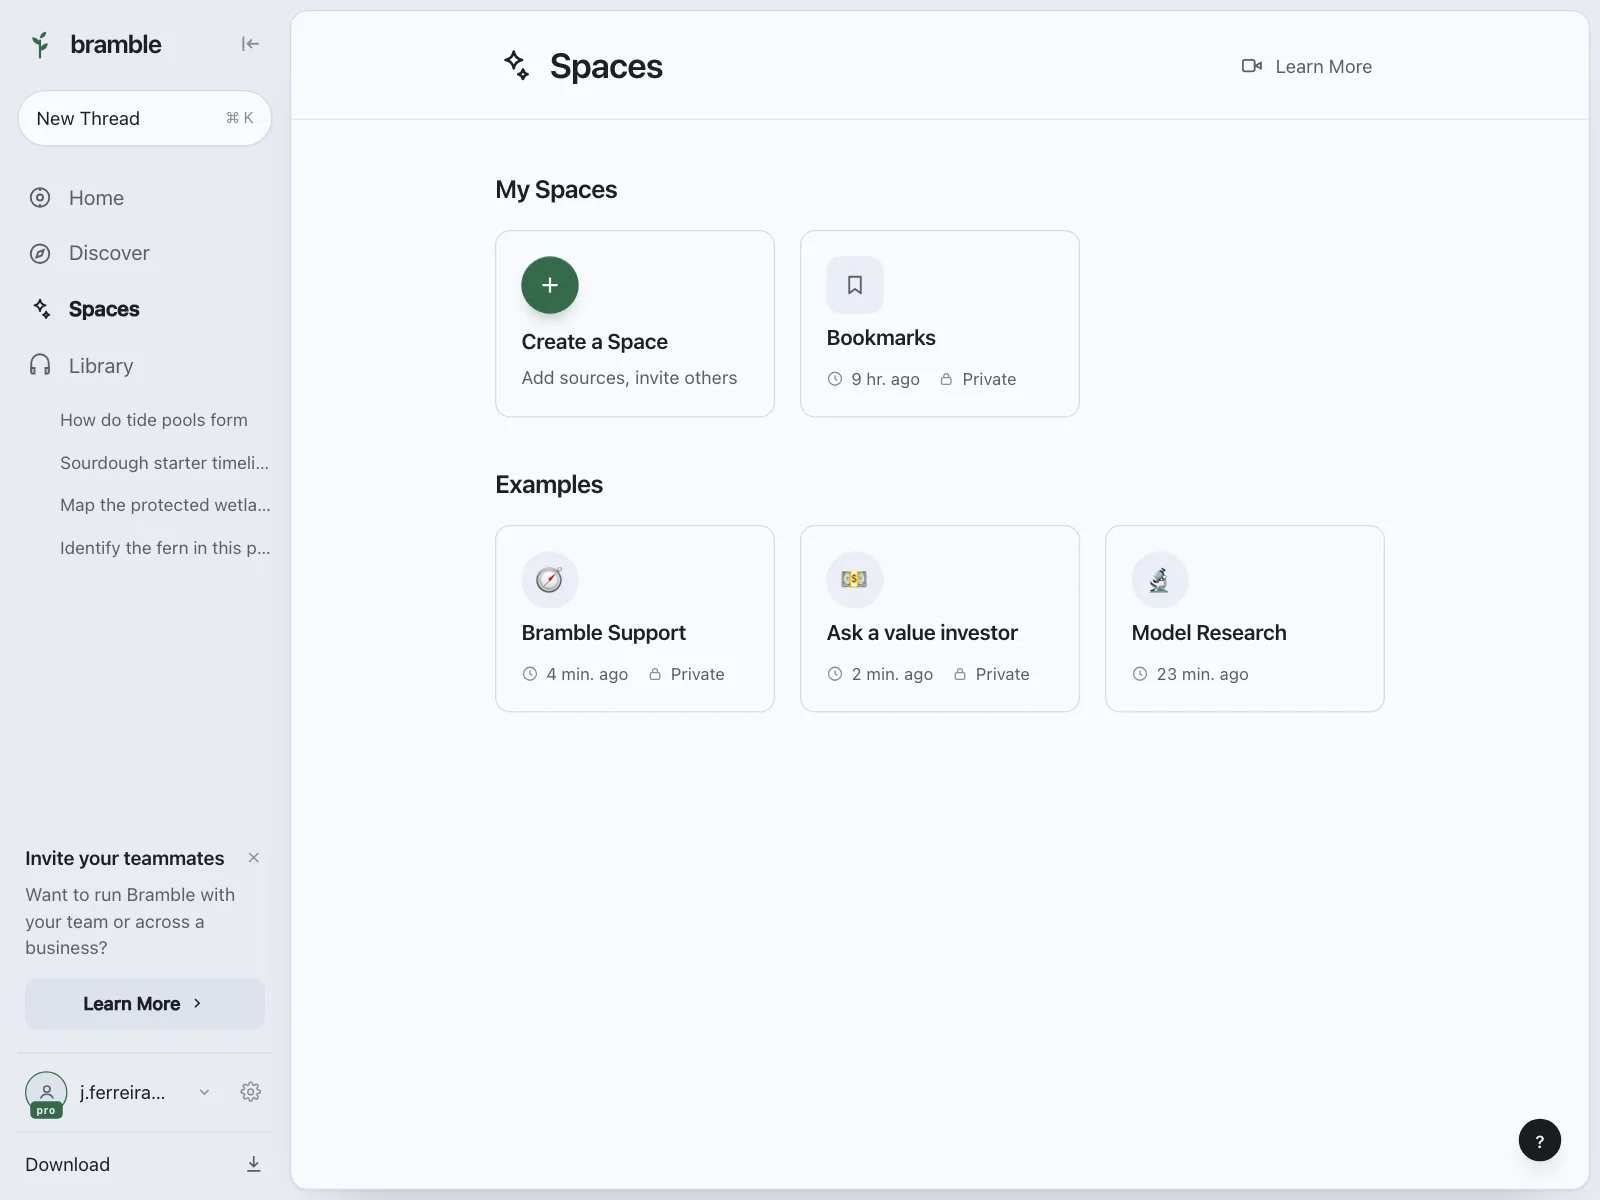
Task: Click the Private label on Bookmarks card
Action: click(x=989, y=379)
